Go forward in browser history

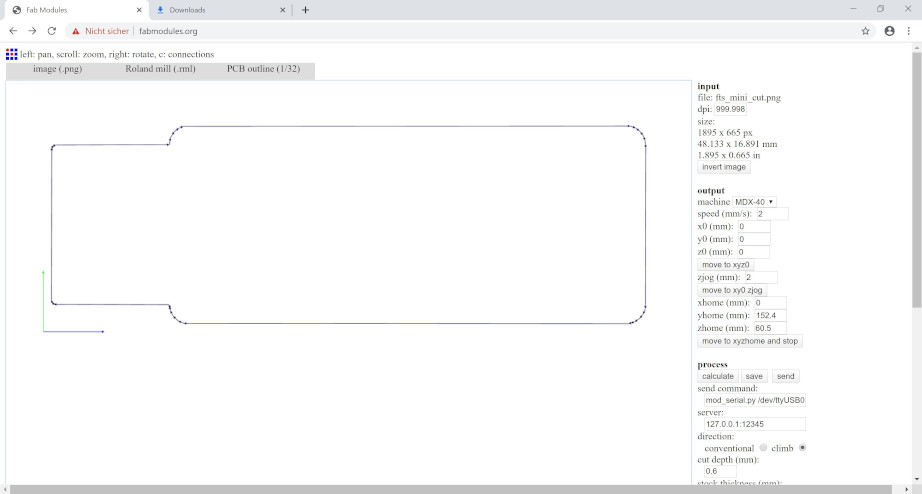click(x=32, y=31)
